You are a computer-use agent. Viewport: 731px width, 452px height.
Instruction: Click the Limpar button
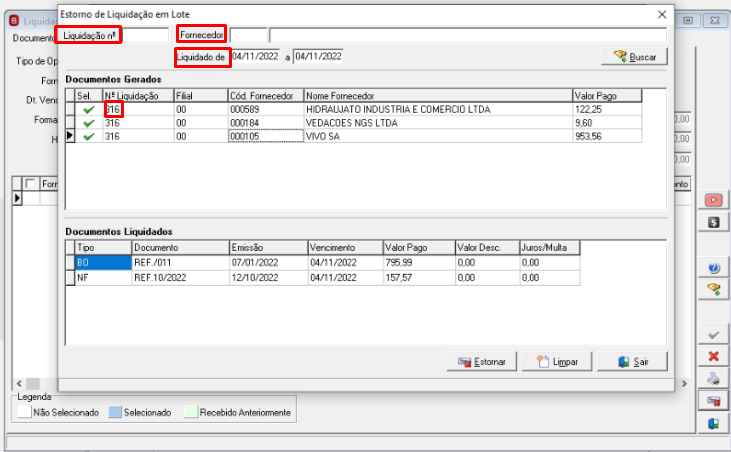[x=557, y=362]
